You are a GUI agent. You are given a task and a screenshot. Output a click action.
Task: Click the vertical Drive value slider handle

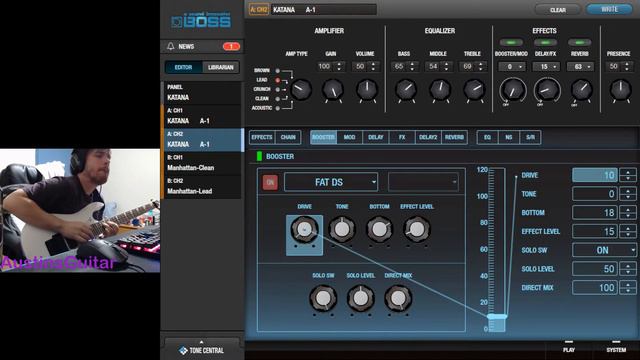click(497, 317)
